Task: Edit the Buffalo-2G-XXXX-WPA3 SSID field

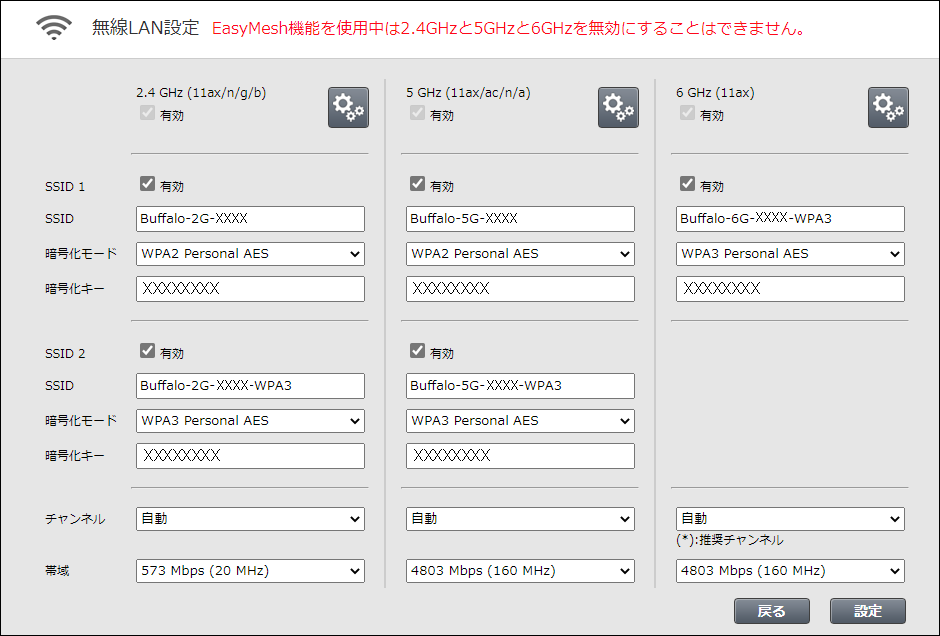Action: (250, 385)
